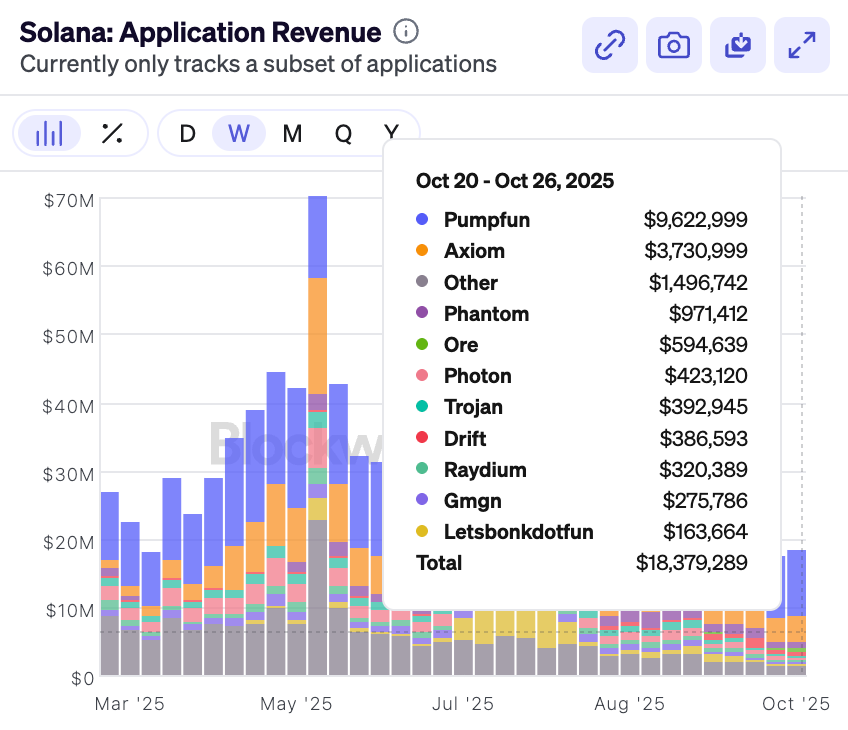Select the monthly (M) interval
The width and height of the screenshot is (848, 730).
pyautogui.click(x=292, y=133)
